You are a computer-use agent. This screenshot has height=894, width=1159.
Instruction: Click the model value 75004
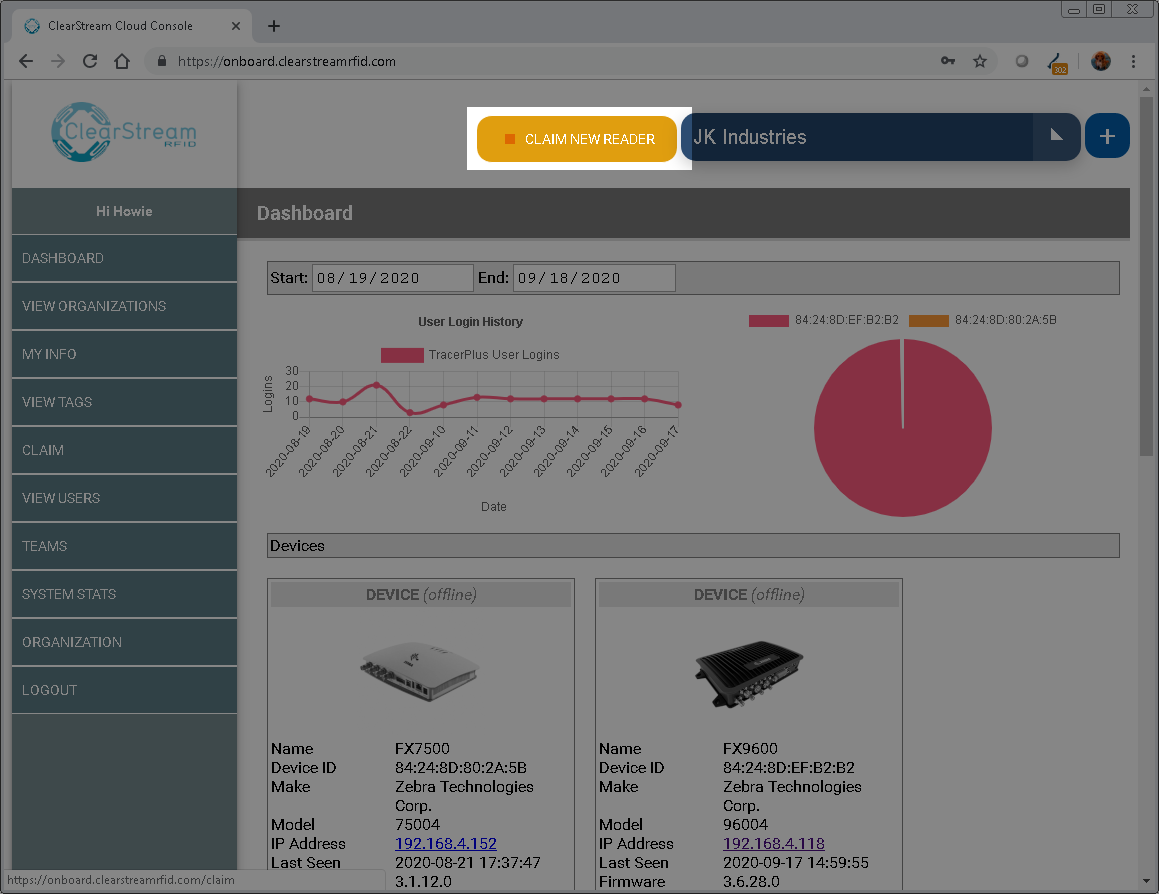point(417,824)
